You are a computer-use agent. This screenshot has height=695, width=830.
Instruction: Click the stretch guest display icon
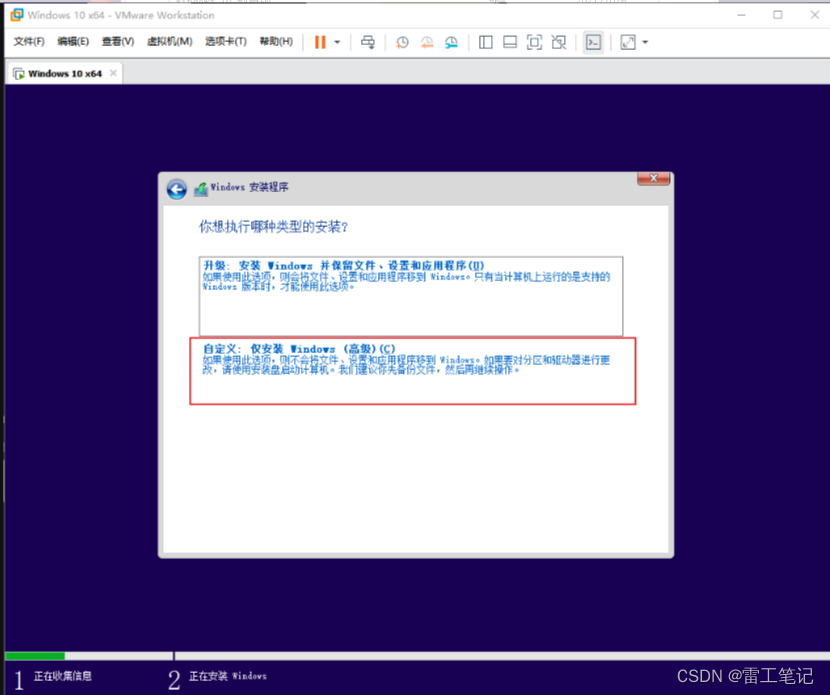[628, 42]
